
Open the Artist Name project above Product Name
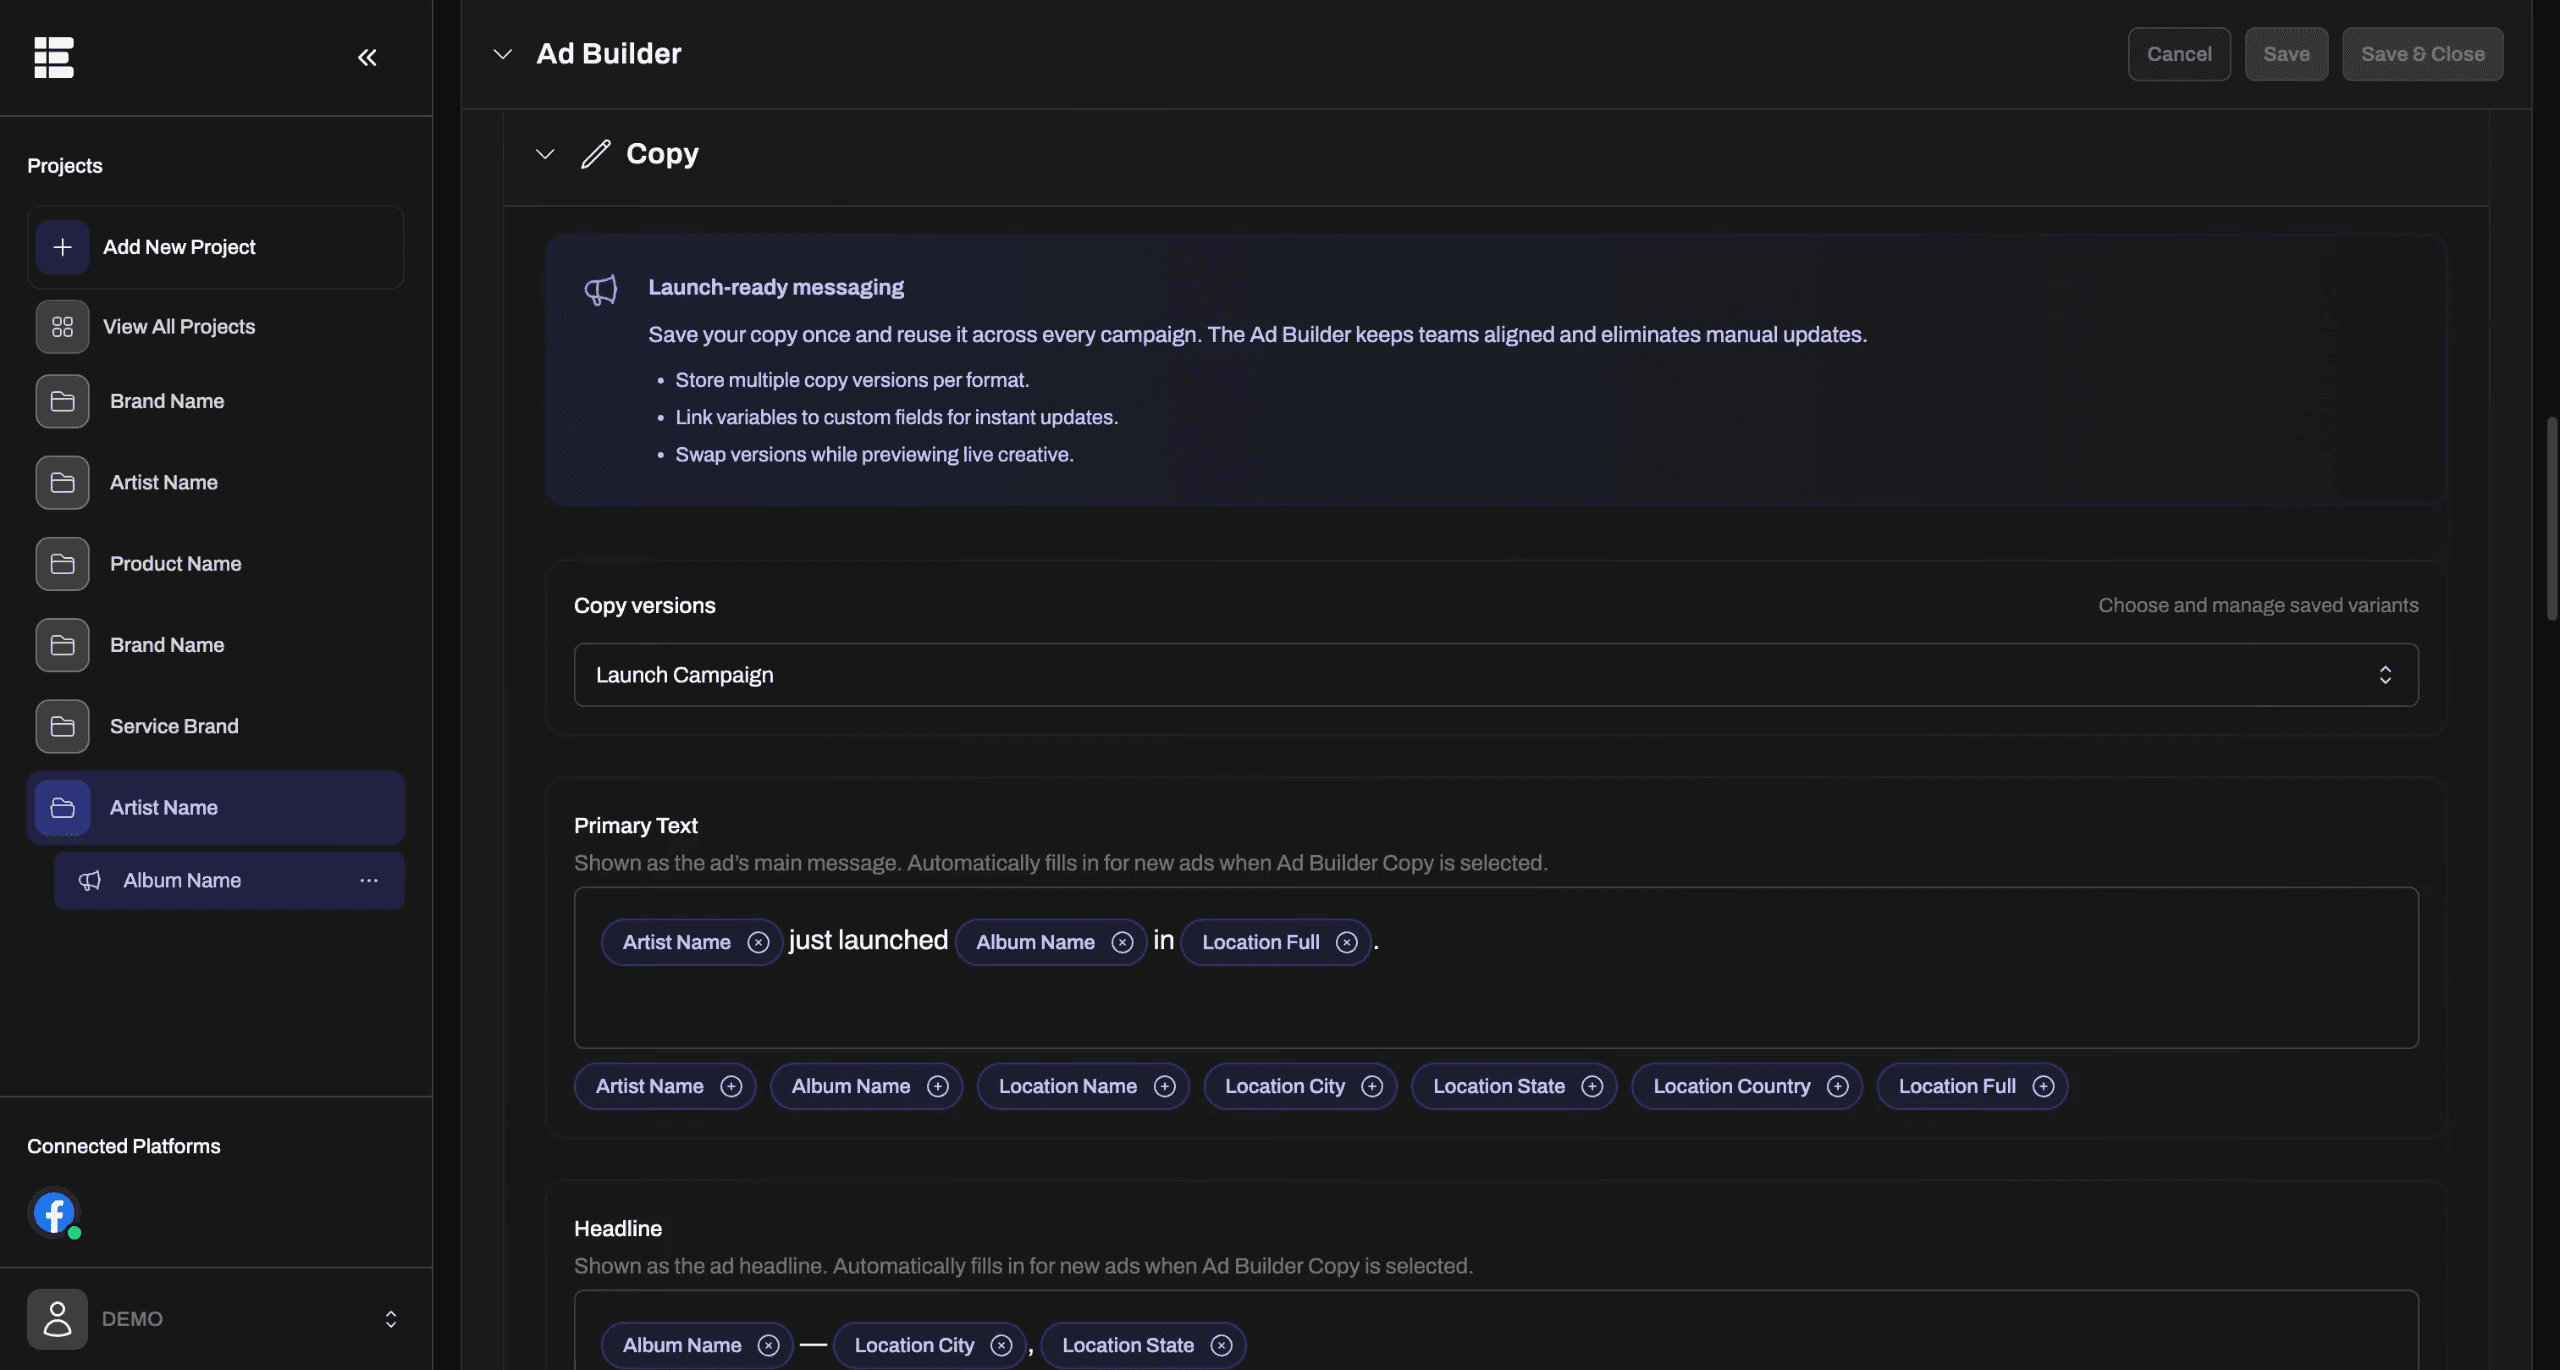[x=215, y=482]
